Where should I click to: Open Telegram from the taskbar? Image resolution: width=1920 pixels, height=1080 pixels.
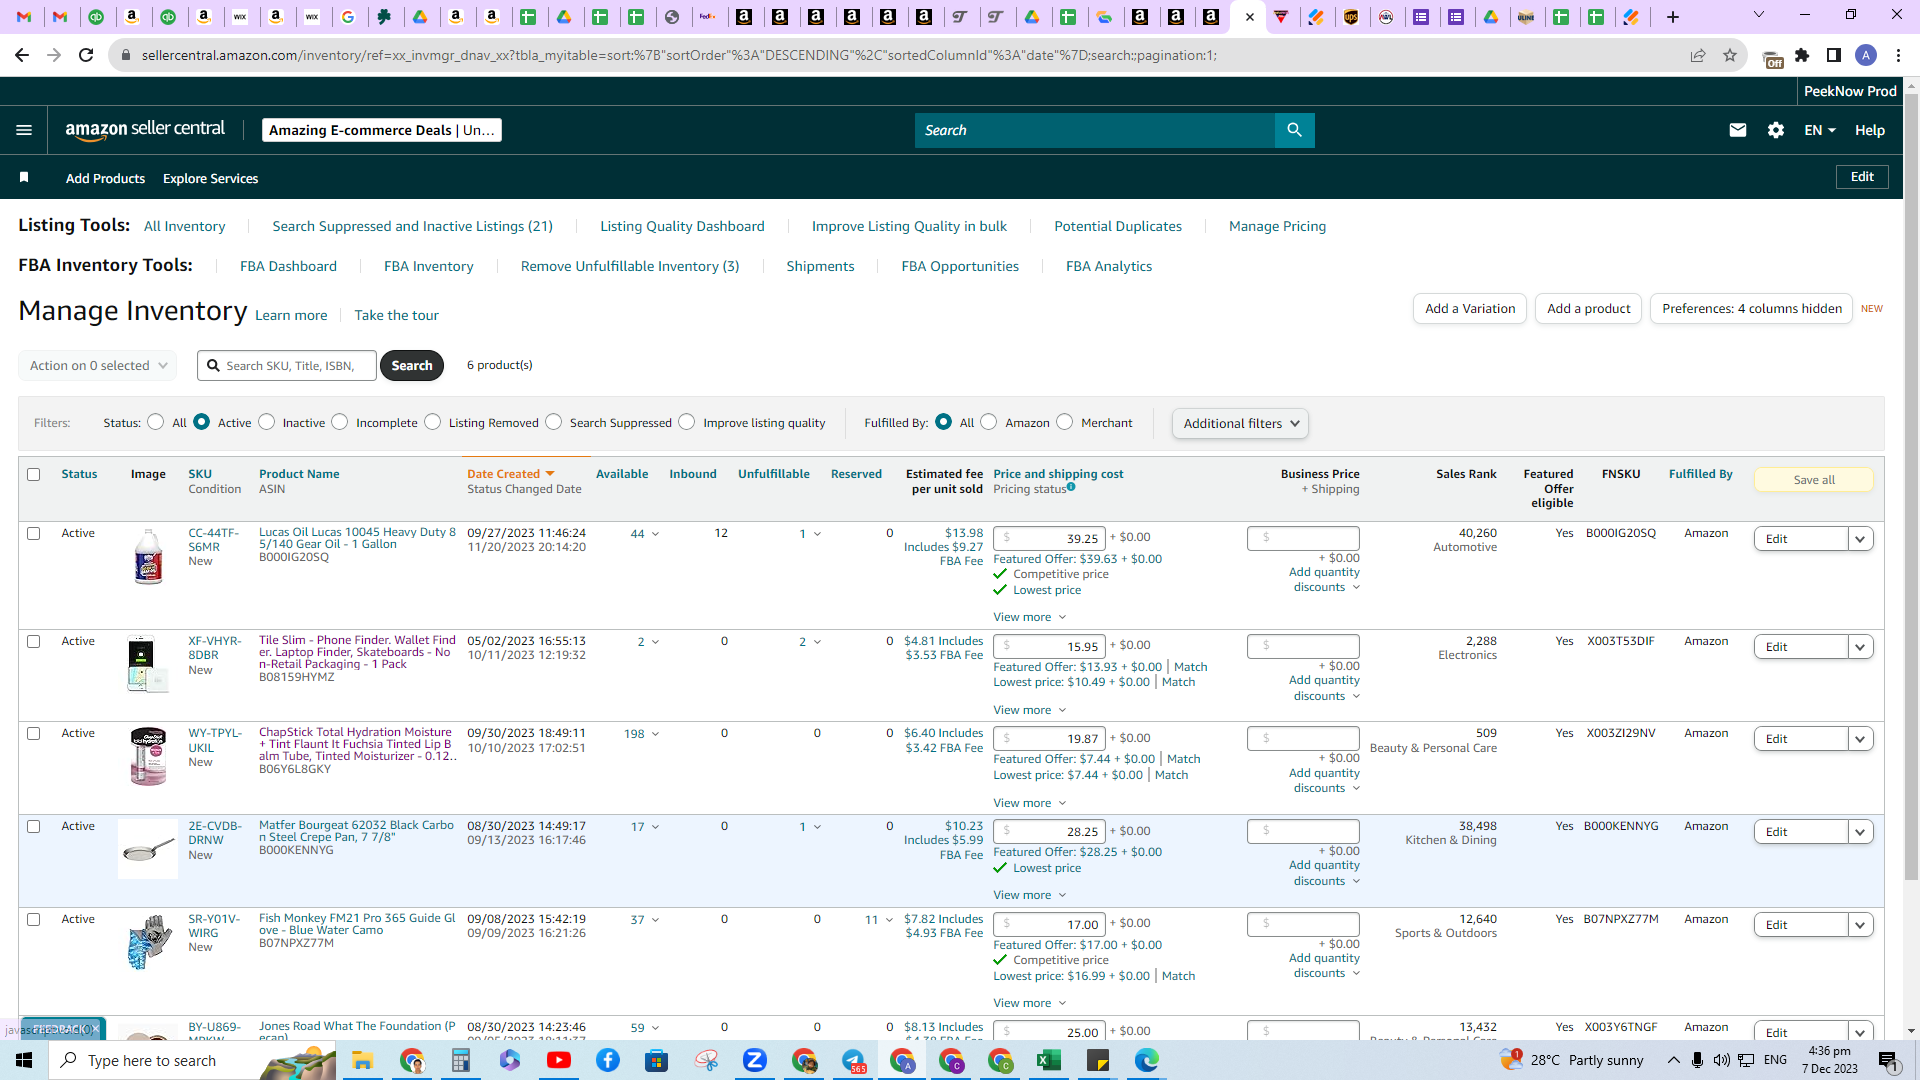pos(853,1060)
